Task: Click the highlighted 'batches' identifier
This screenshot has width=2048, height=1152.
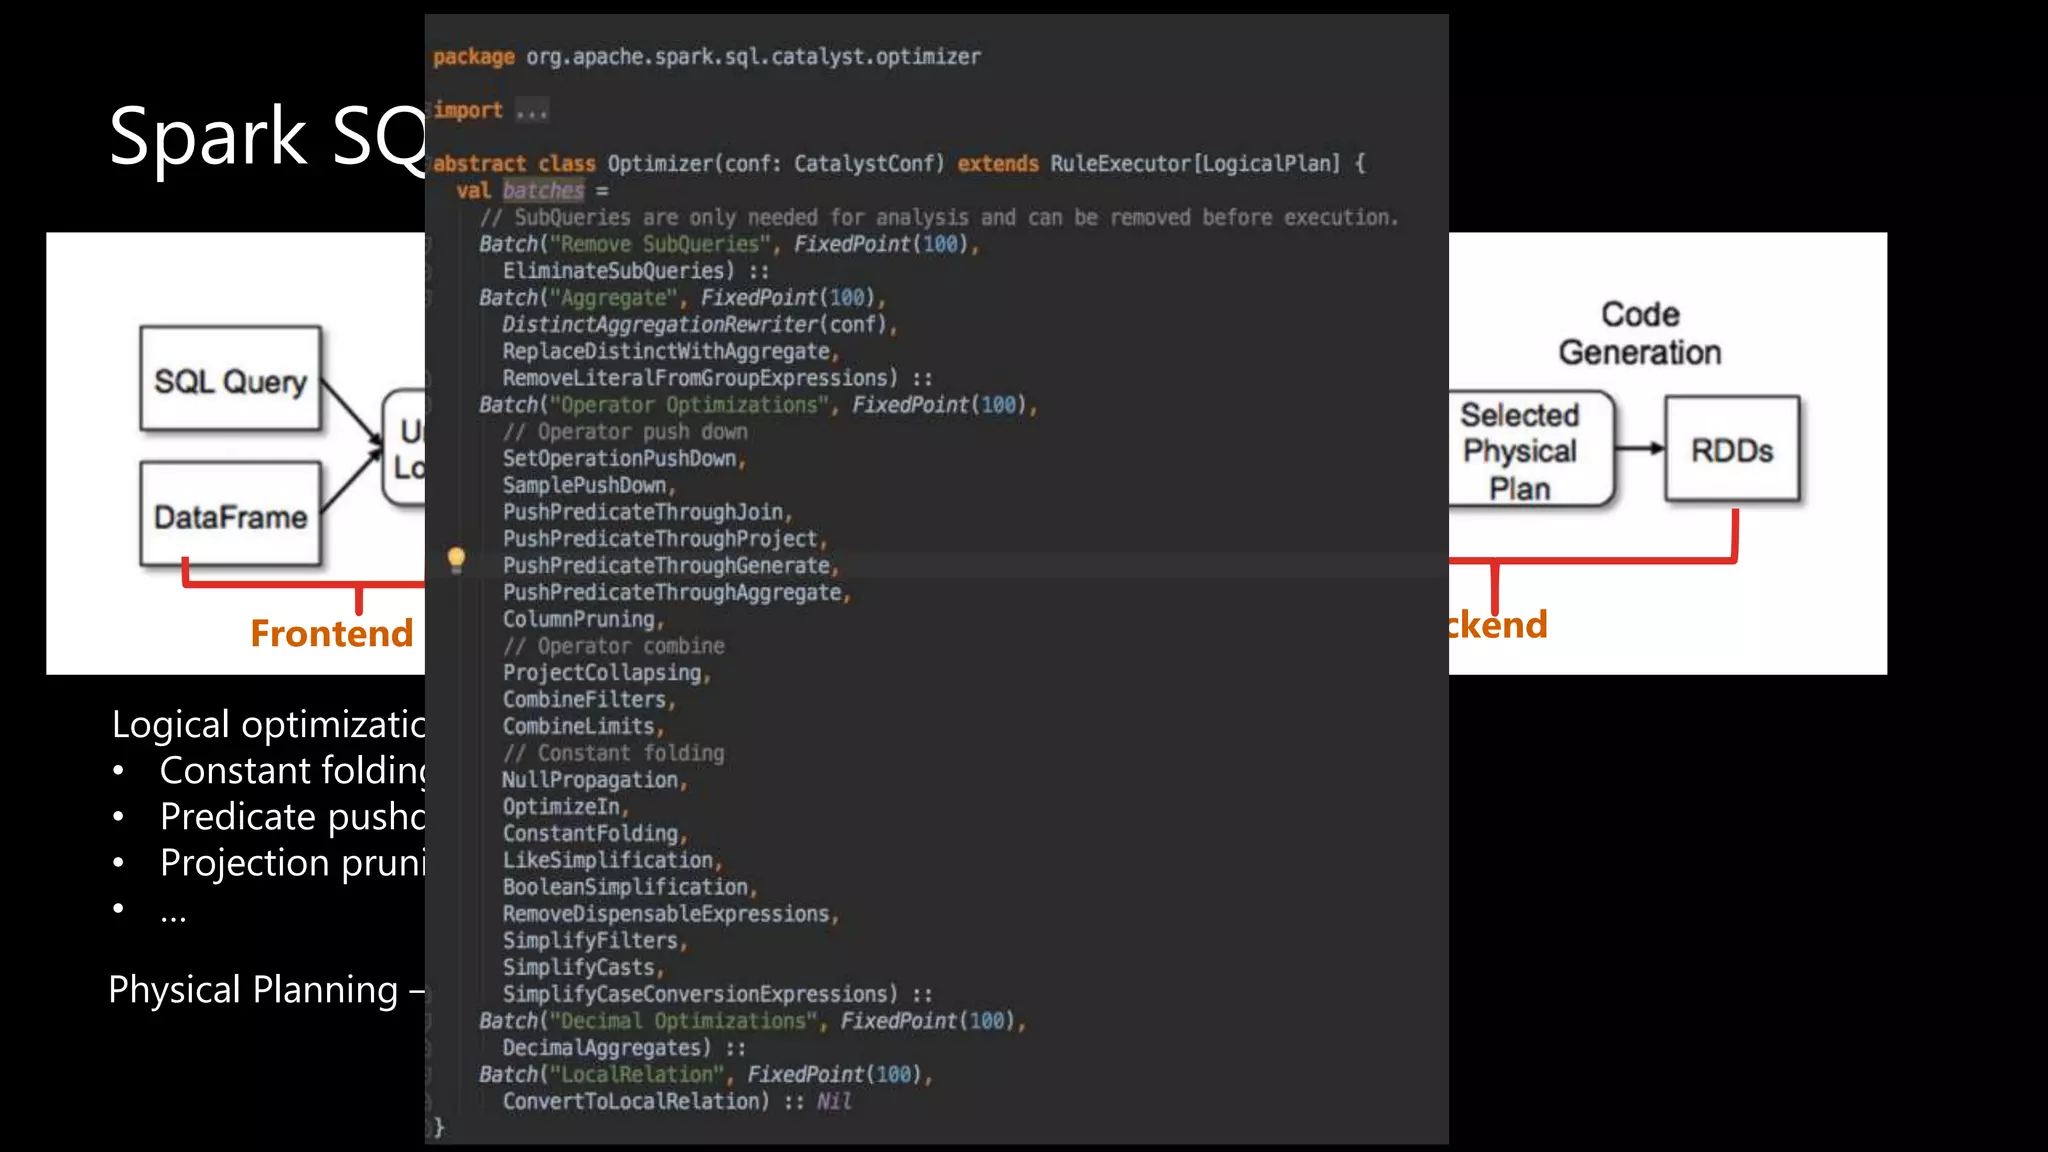Action: (x=543, y=190)
